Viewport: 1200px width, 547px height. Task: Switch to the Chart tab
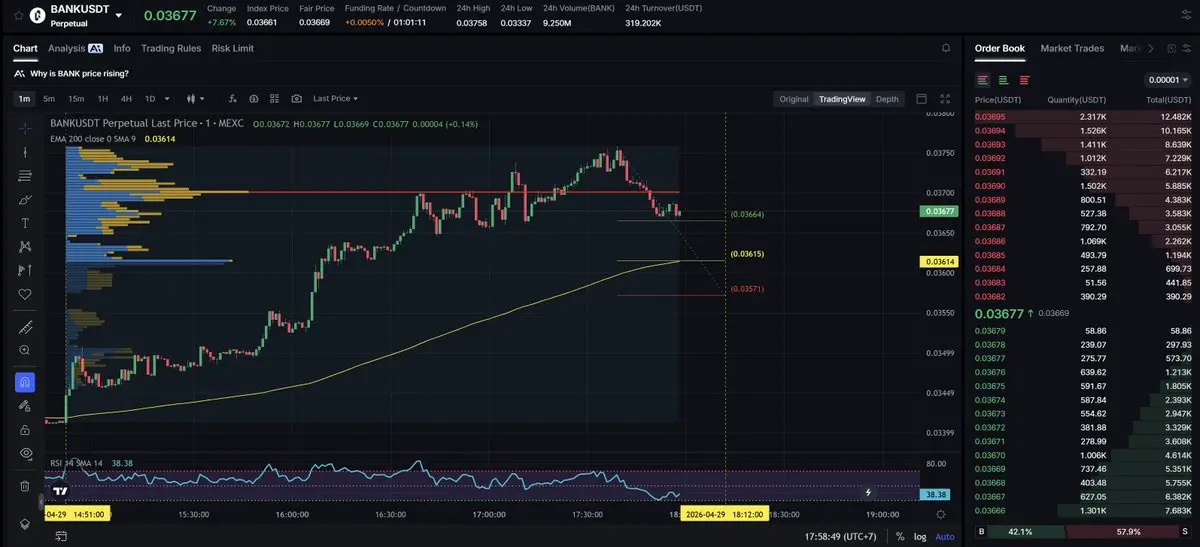click(x=25, y=48)
